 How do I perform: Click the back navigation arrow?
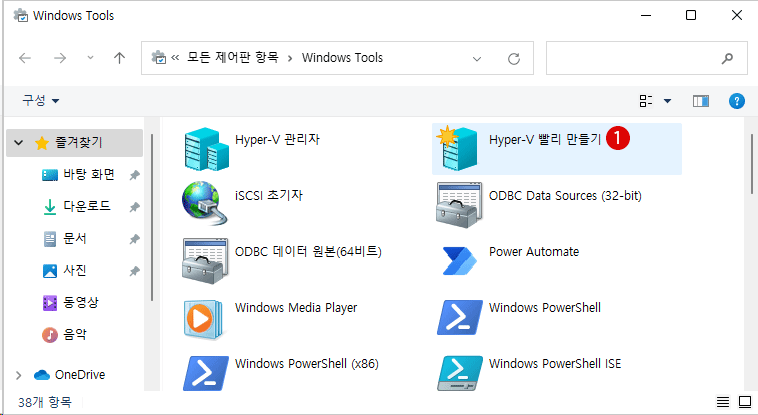click(x=25, y=58)
